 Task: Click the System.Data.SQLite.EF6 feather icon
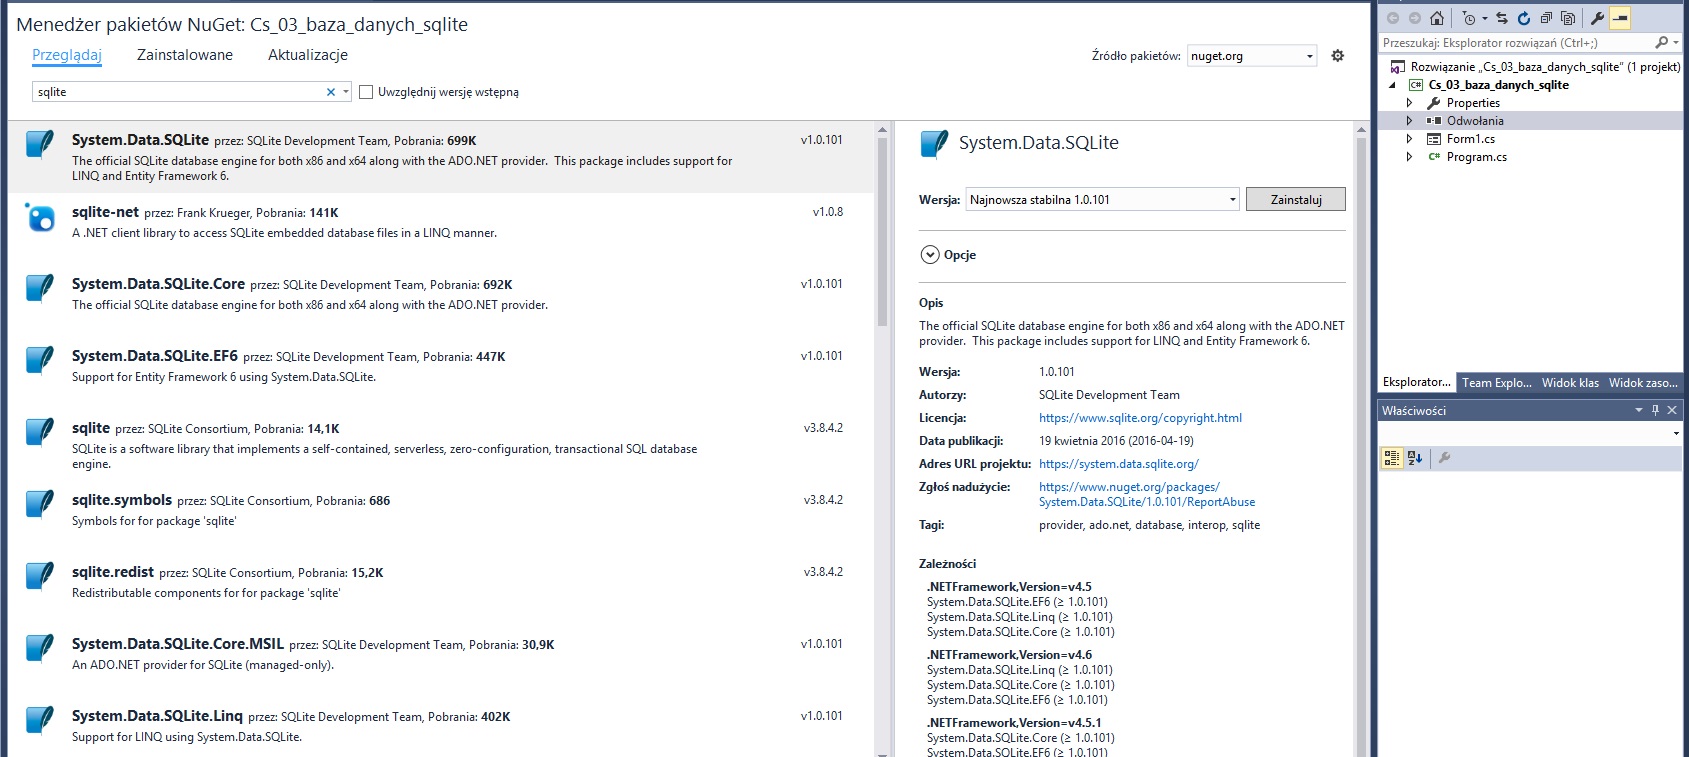(39, 360)
